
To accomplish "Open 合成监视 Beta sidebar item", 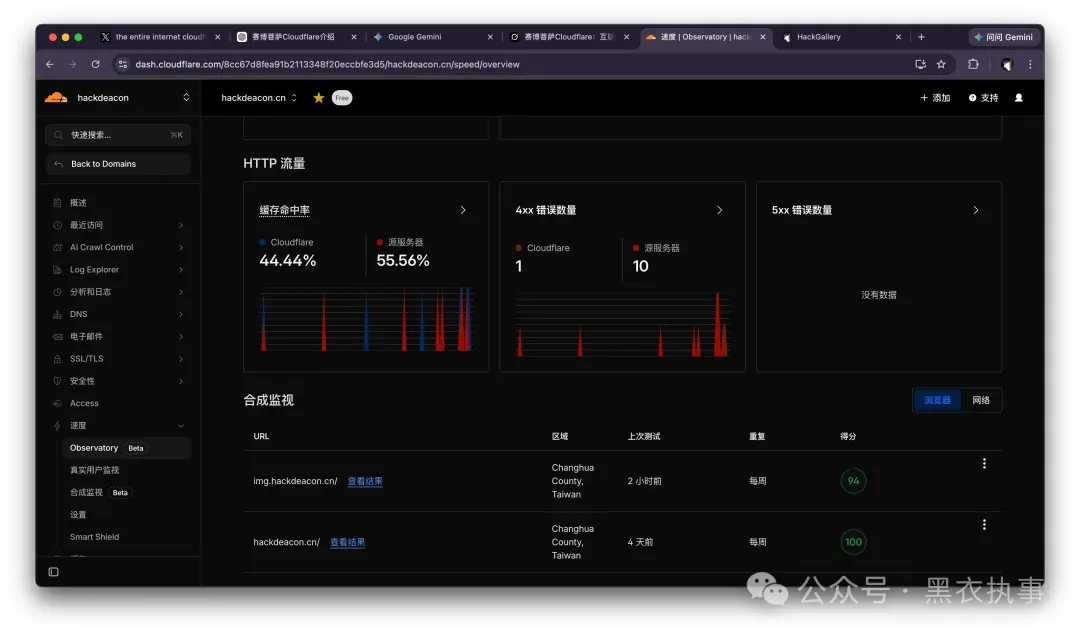I will coord(99,492).
